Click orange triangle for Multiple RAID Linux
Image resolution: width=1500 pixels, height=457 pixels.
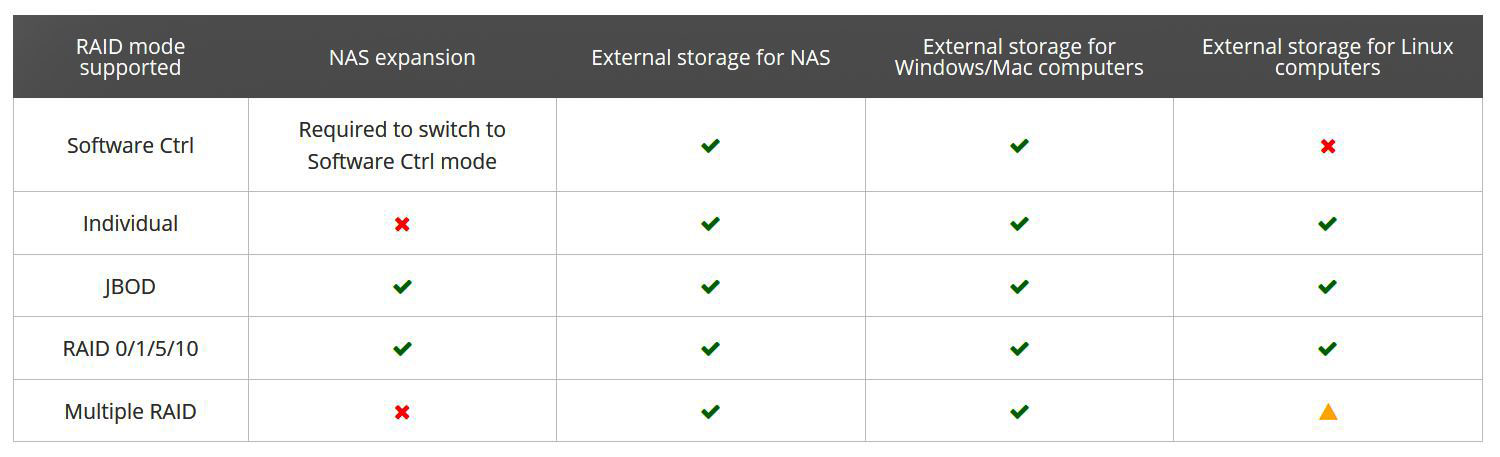pos(1327,411)
